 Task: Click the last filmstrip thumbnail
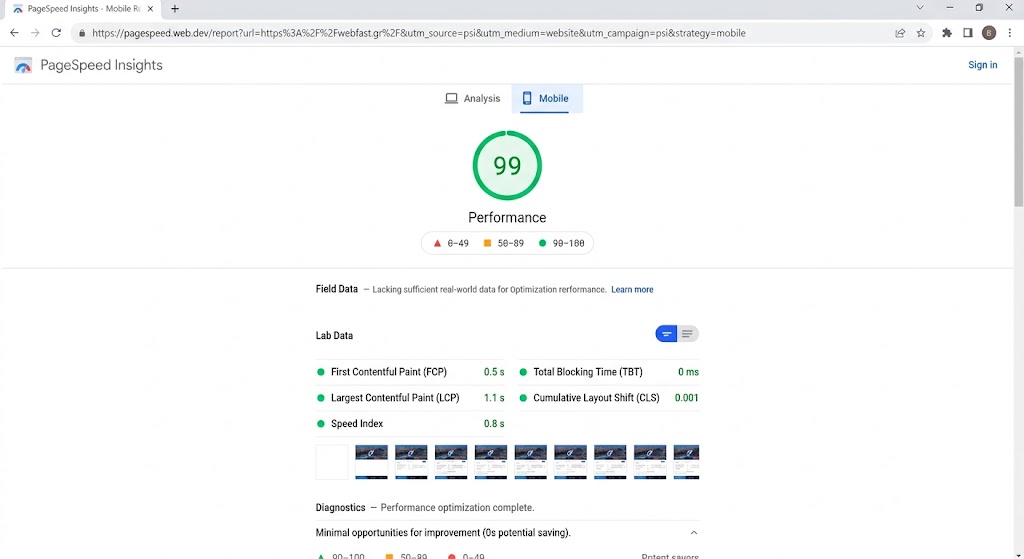pos(686,462)
